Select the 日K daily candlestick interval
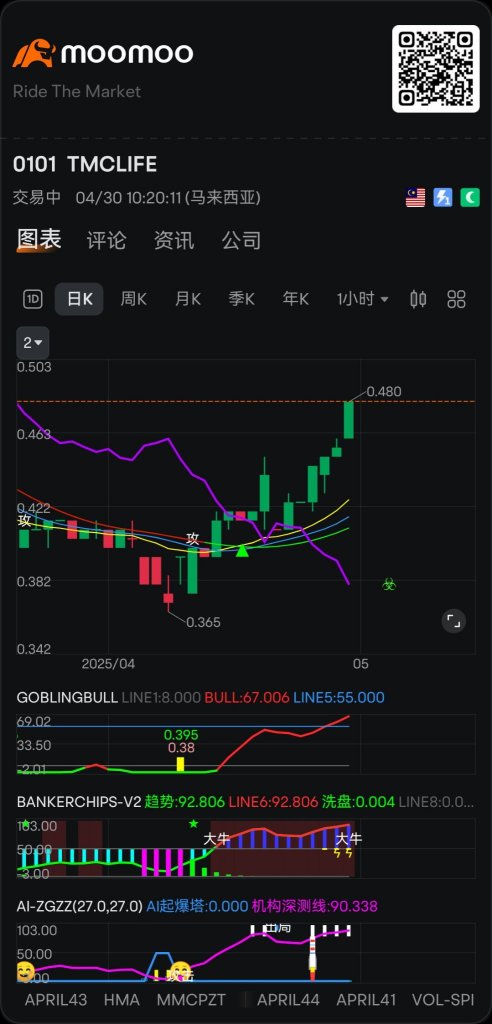The width and height of the screenshot is (492, 1024). 79,299
